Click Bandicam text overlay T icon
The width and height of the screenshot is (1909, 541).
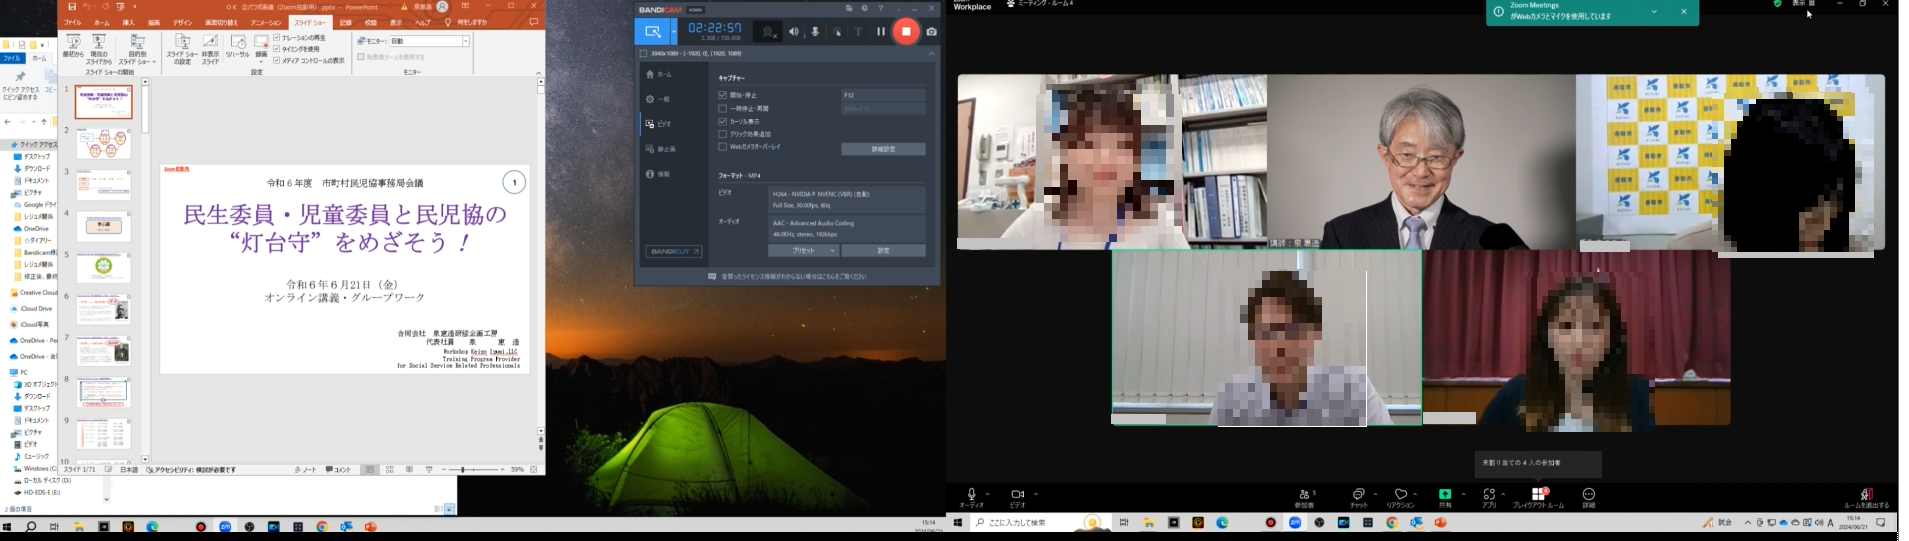coord(858,32)
